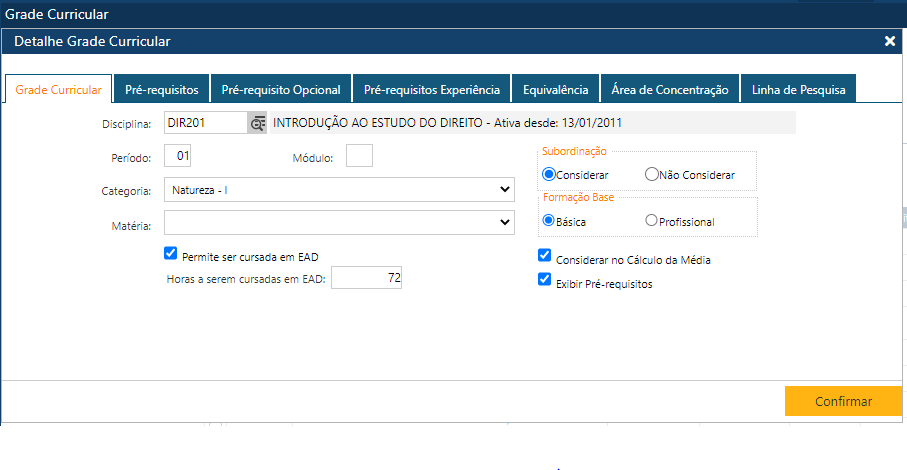Select the Não Considerar radio option
907x470 pixels.
pos(652,174)
